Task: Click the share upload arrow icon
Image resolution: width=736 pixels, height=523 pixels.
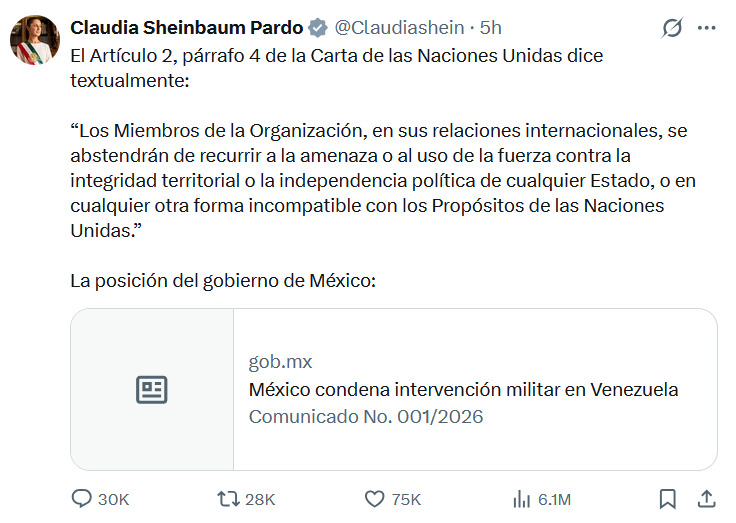Action: (705, 498)
